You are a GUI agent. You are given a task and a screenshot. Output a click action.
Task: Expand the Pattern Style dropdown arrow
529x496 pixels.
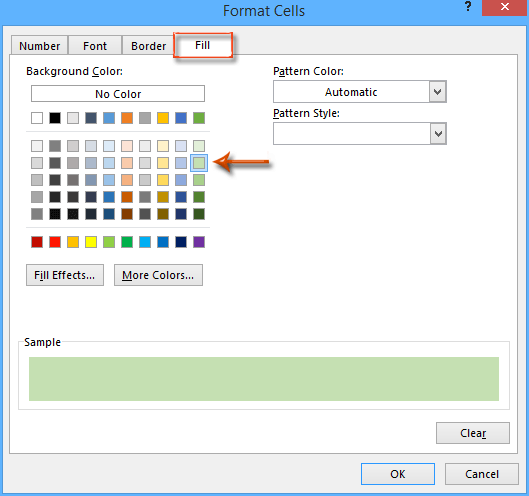point(438,134)
